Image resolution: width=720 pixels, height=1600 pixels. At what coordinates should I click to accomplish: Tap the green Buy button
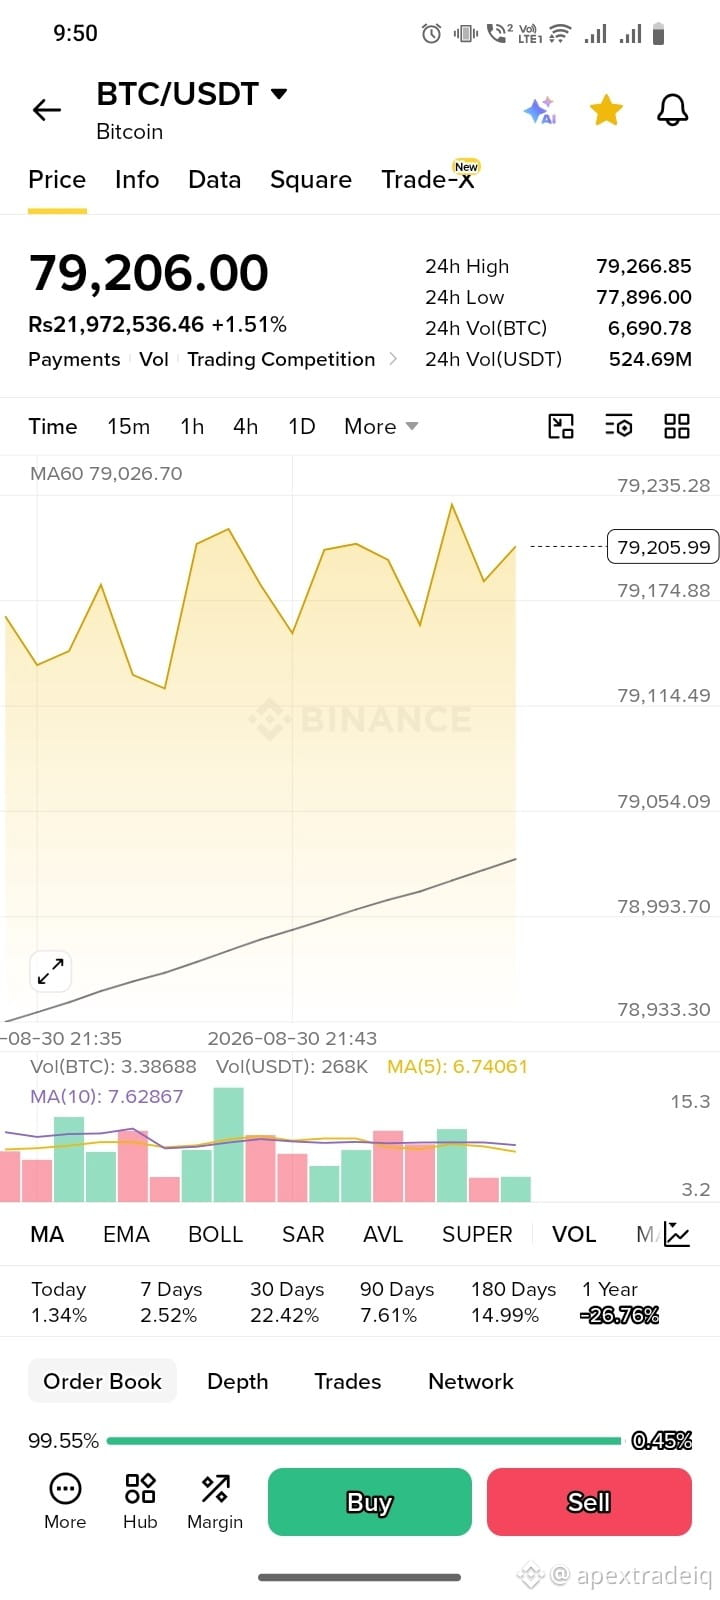point(370,1502)
